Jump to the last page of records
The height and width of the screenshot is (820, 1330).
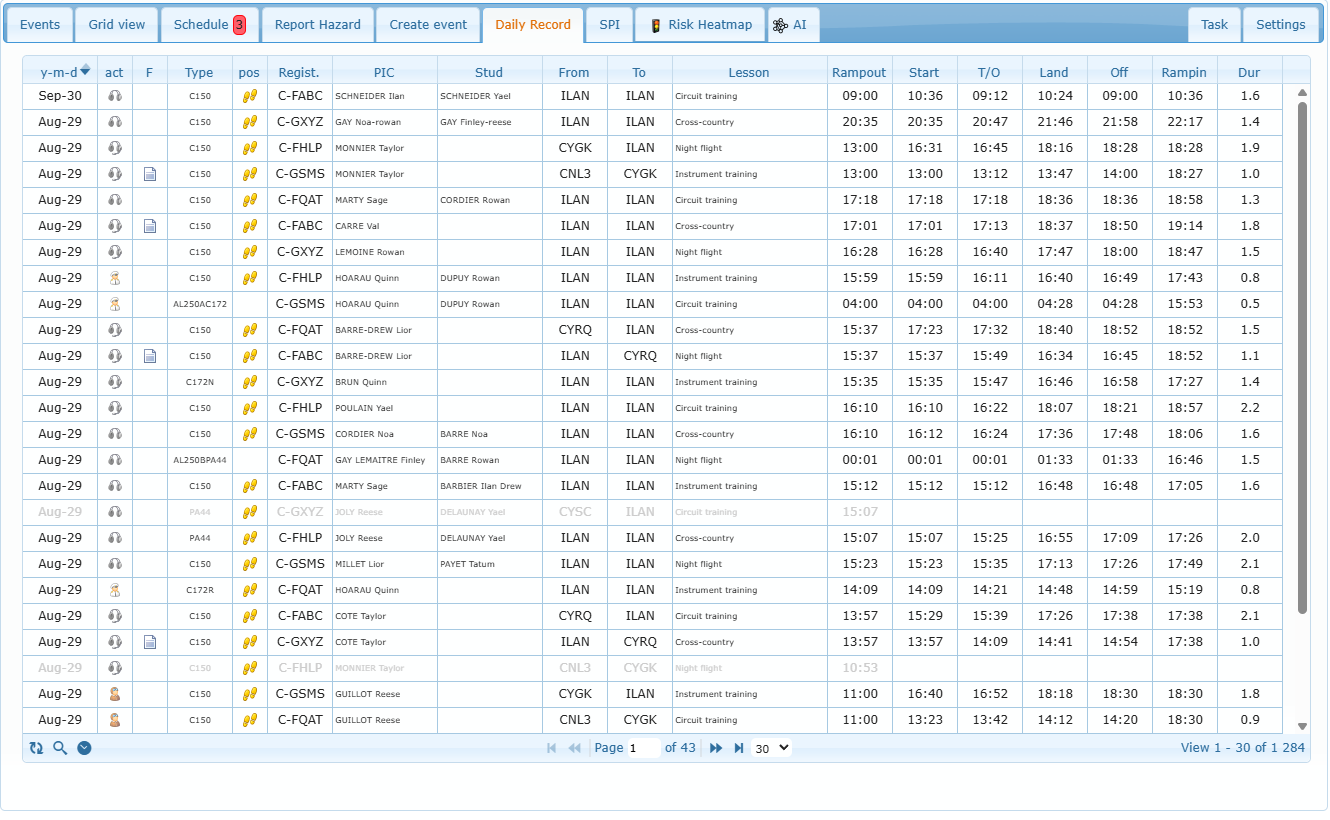pos(739,748)
